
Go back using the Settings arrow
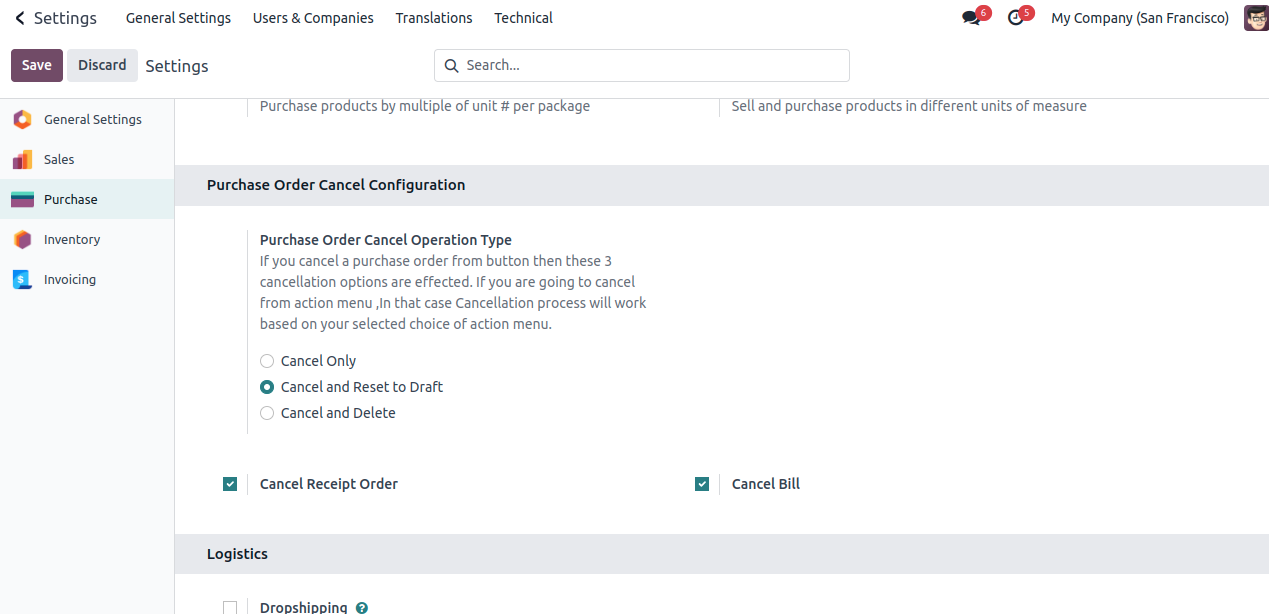[x=20, y=18]
